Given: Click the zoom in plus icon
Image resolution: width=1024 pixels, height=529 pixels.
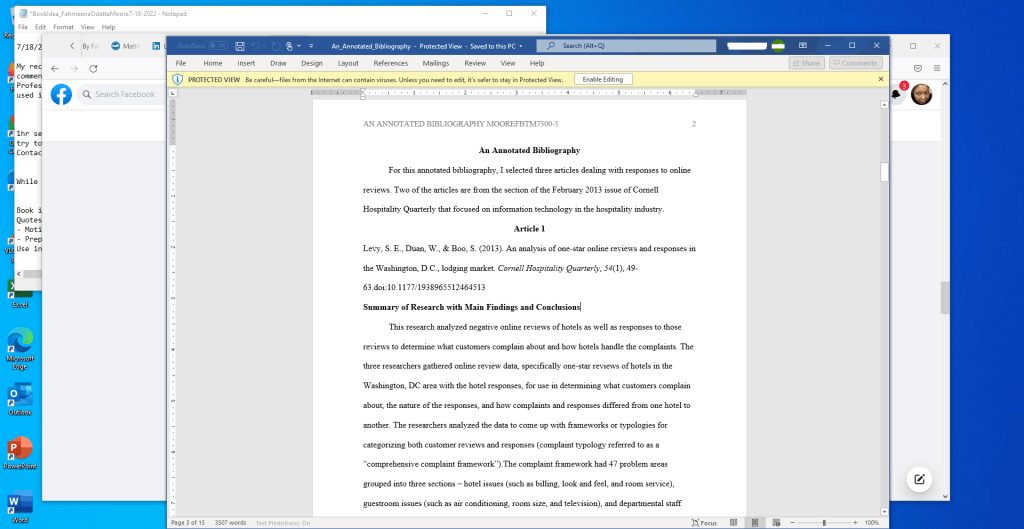Looking at the screenshot, I should pos(853,523).
